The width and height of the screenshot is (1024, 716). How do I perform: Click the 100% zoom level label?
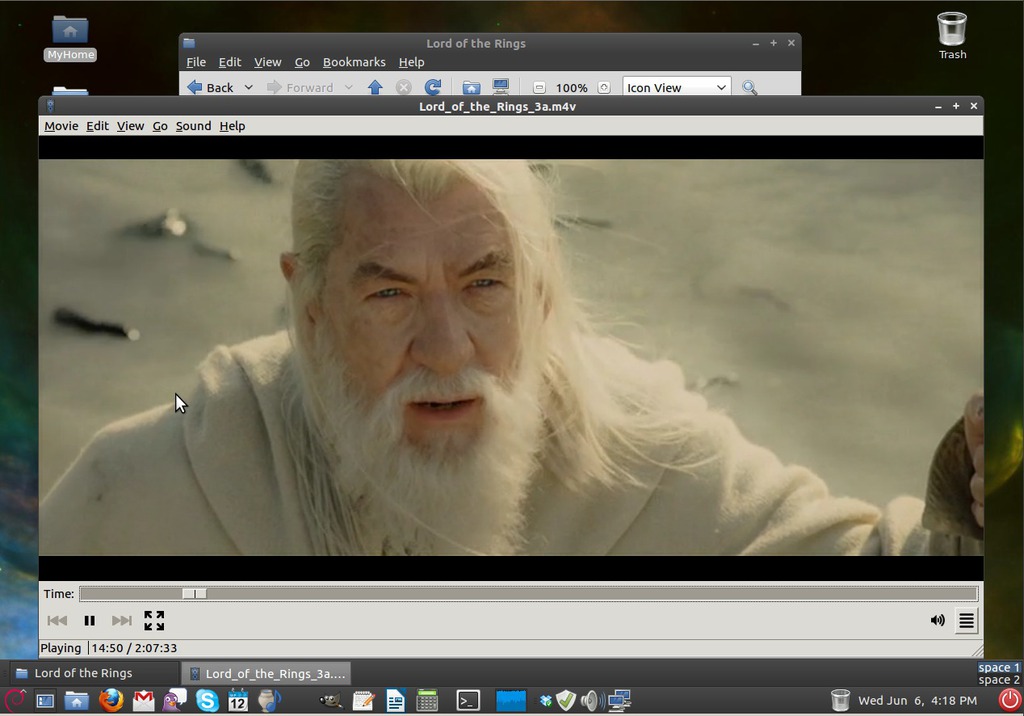point(571,88)
